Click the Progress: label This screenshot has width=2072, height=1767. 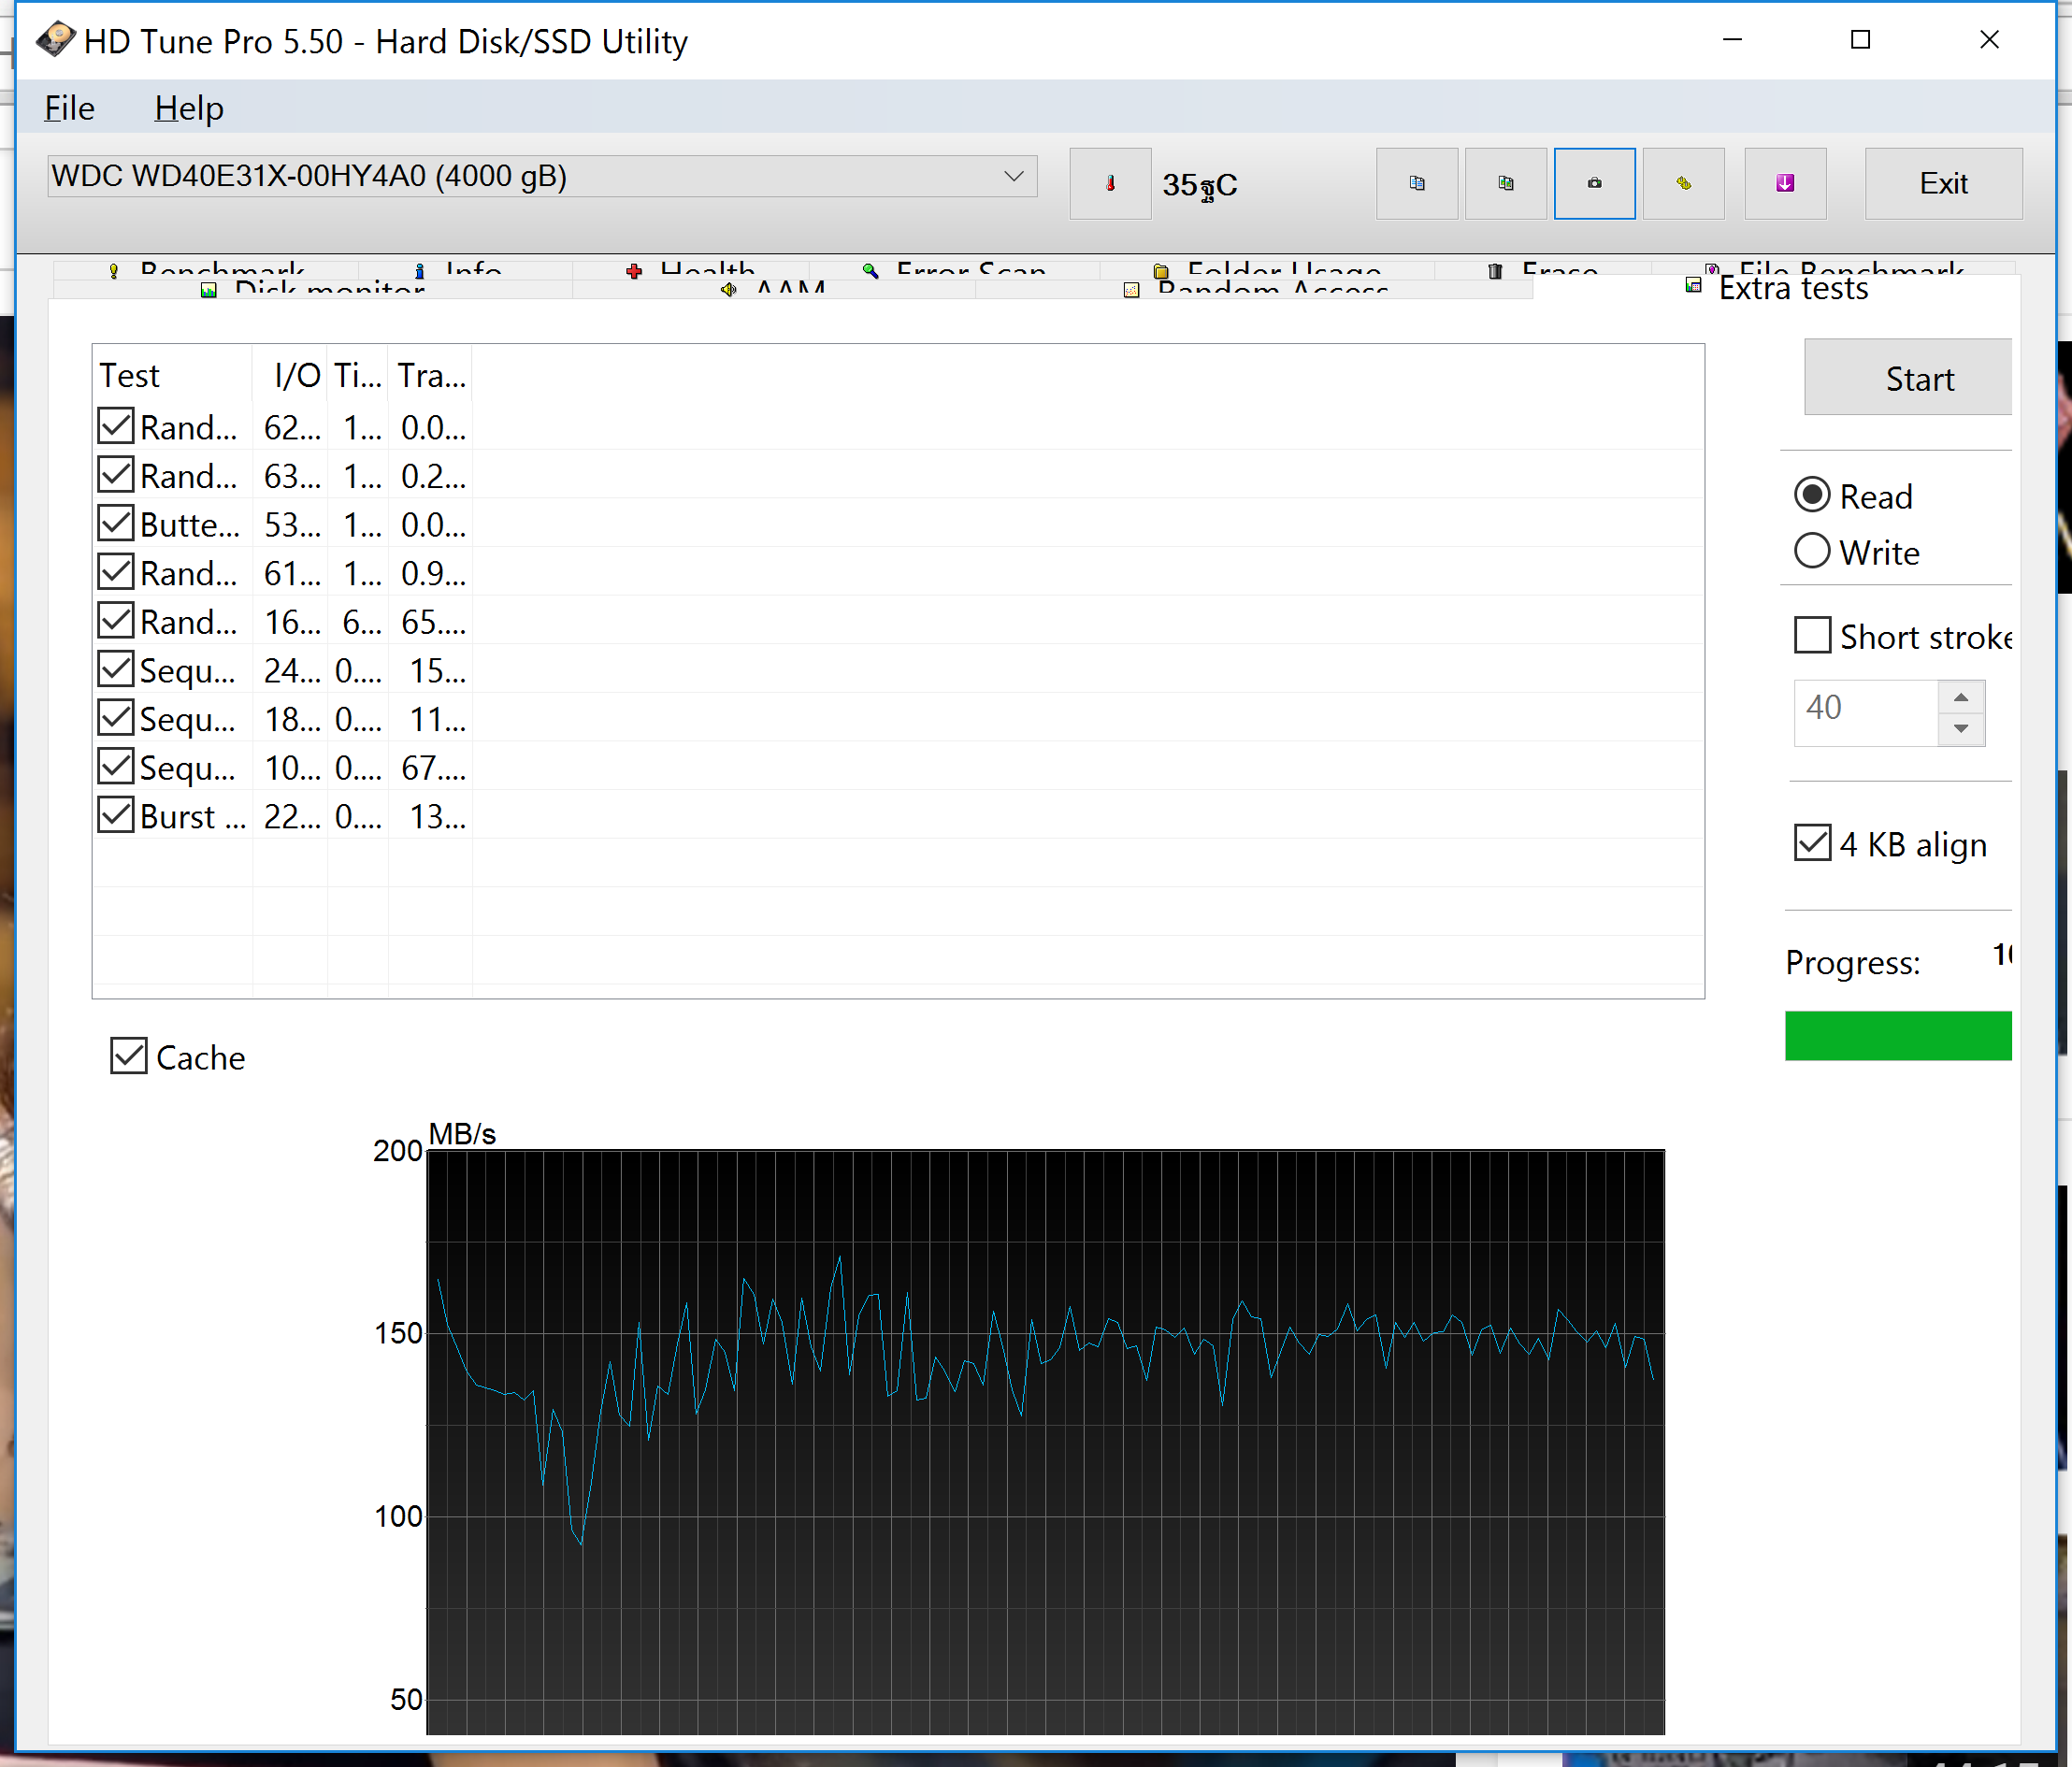pos(1853,962)
